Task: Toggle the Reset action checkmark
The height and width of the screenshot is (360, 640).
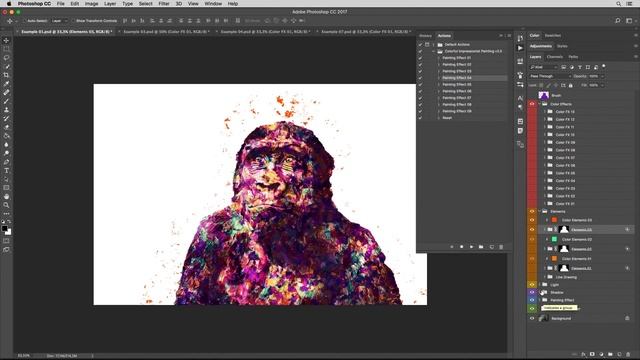Action: (x=420, y=118)
